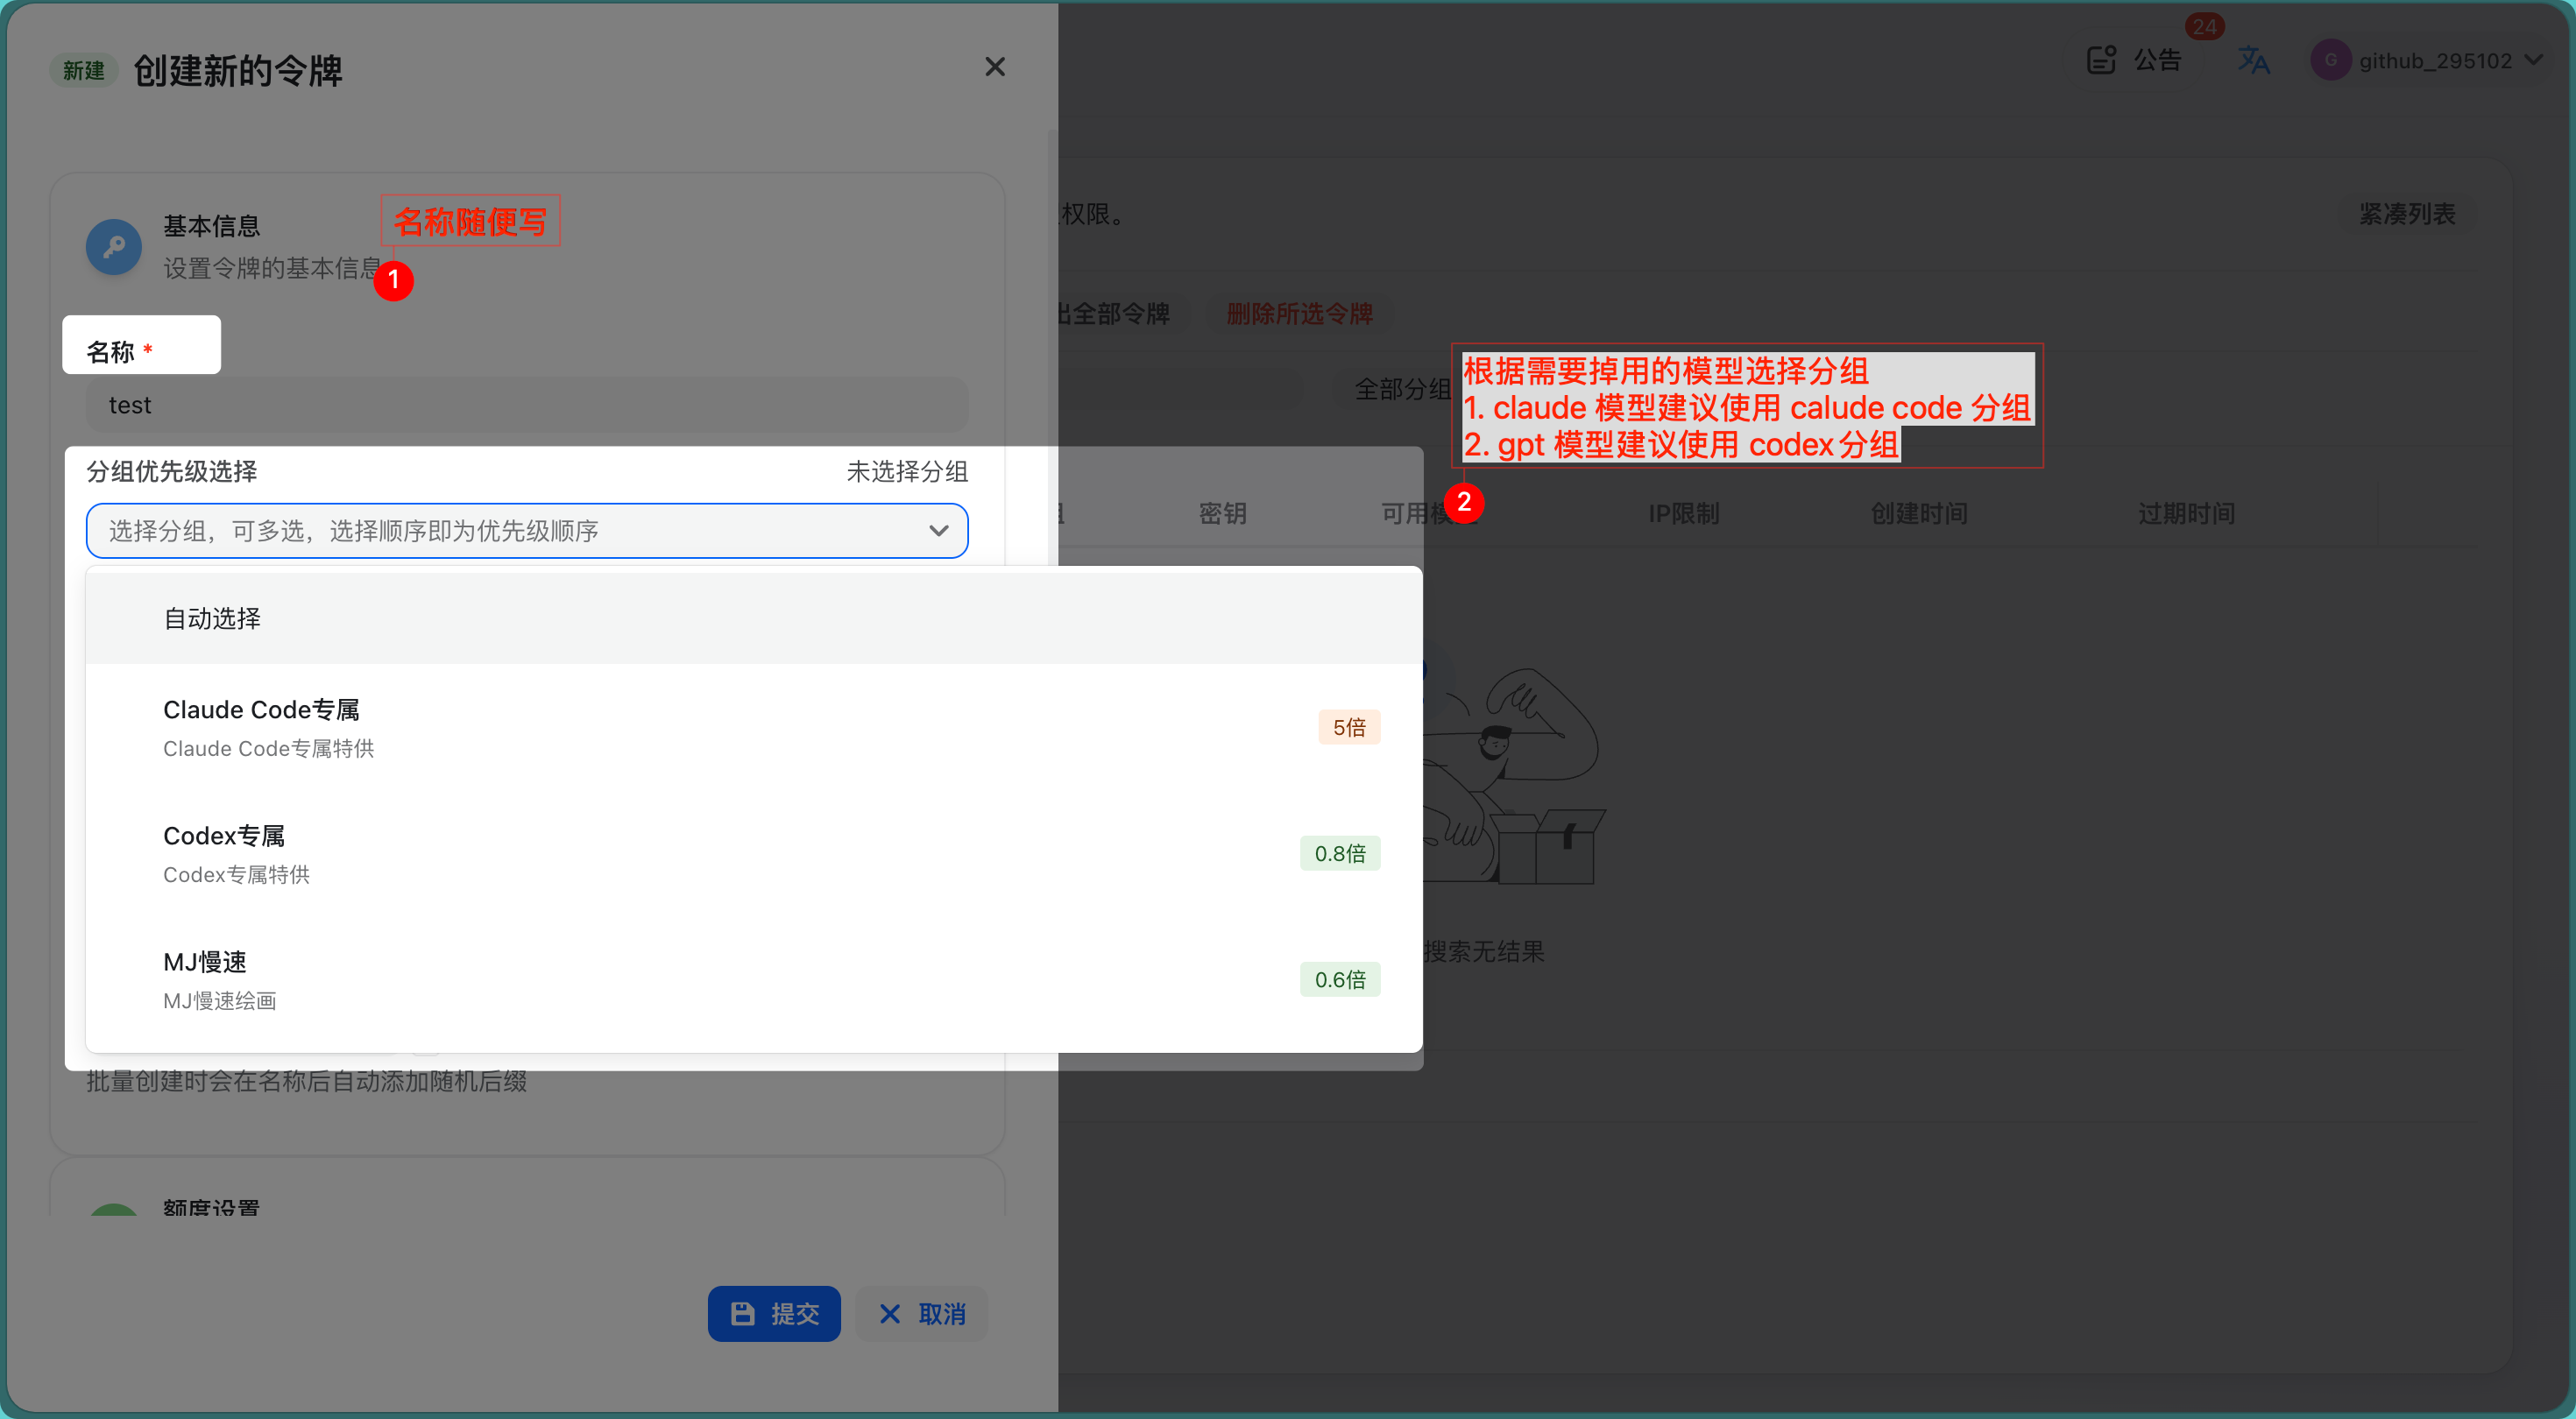Select 自动选择 option
This screenshot has height=1419, width=2576.
tap(754, 618)
